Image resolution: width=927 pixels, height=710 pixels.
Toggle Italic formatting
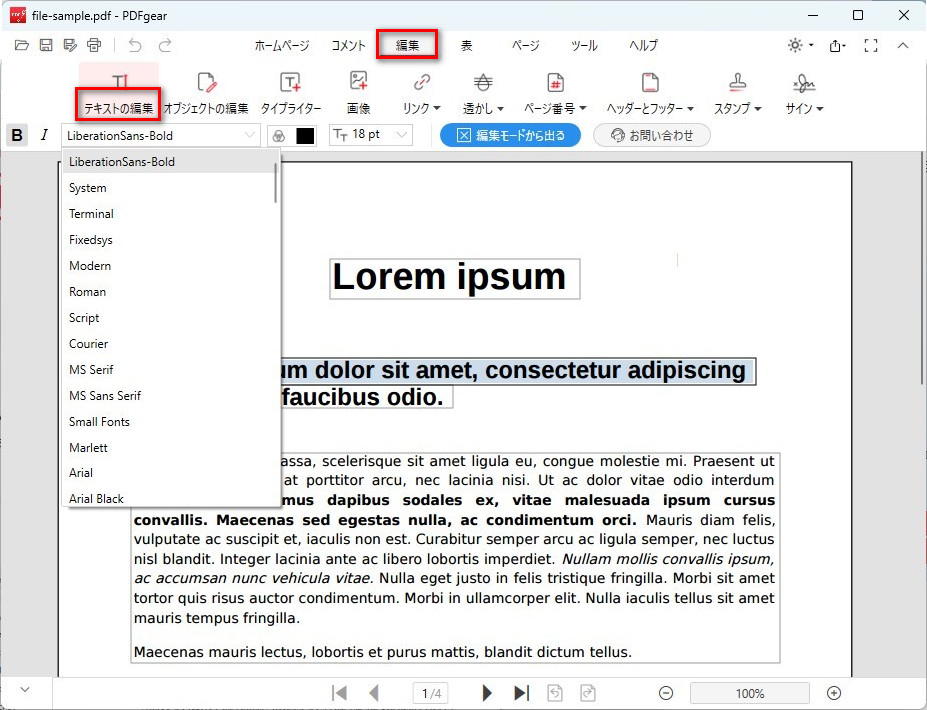click(43, 135)
